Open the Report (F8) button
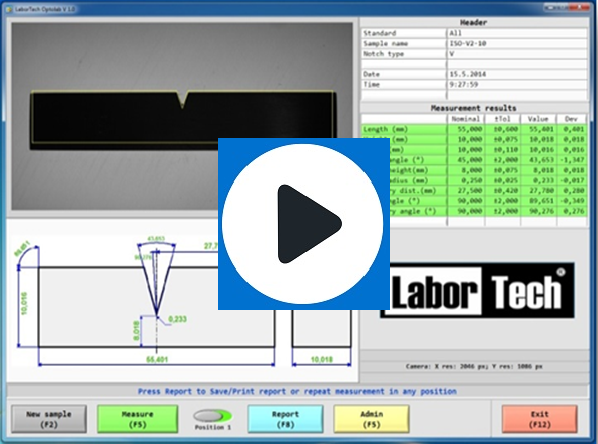This screenshot has width=598, height=444. tap(285, 419)
